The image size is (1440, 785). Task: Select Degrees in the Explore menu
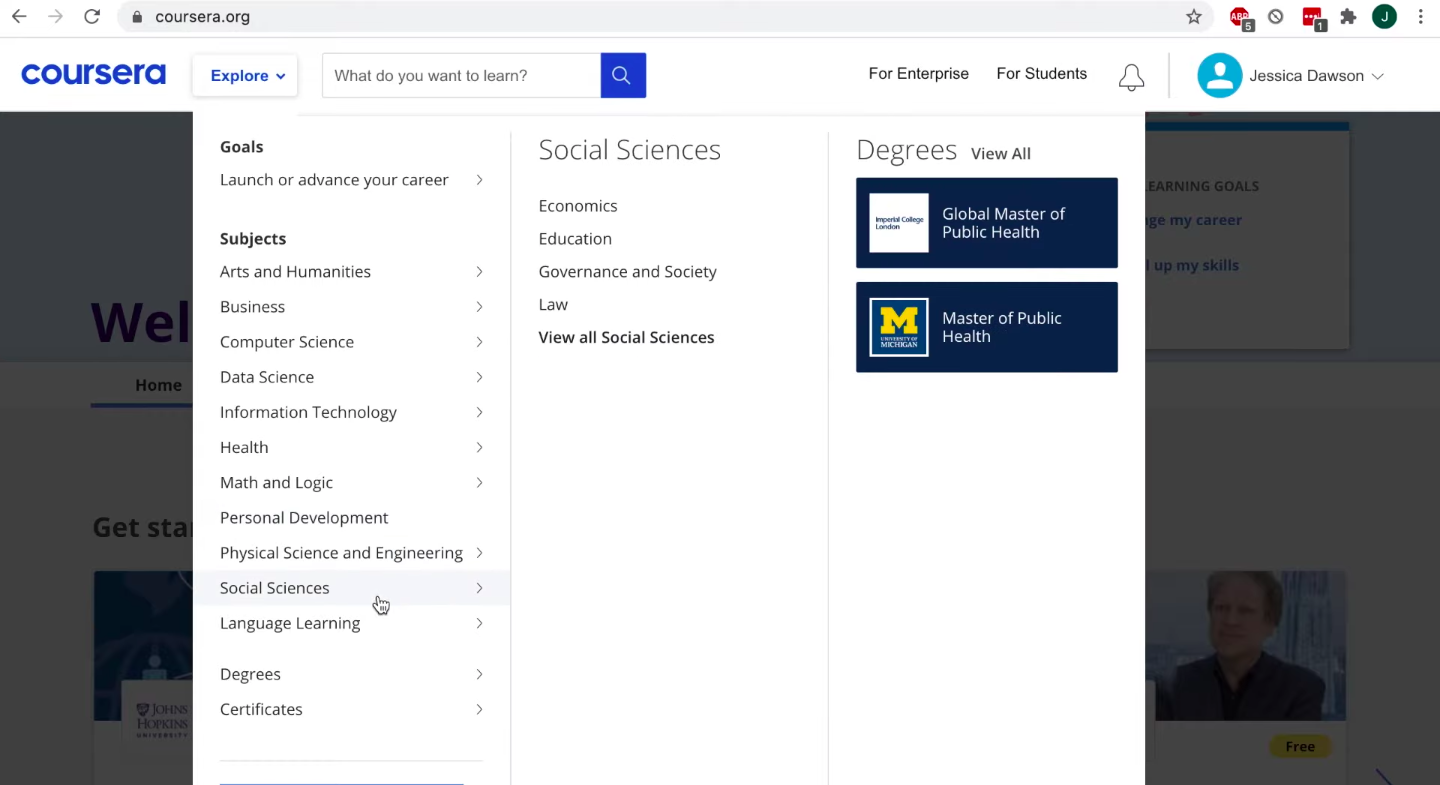pyautogui.click(x=250, y=673)
